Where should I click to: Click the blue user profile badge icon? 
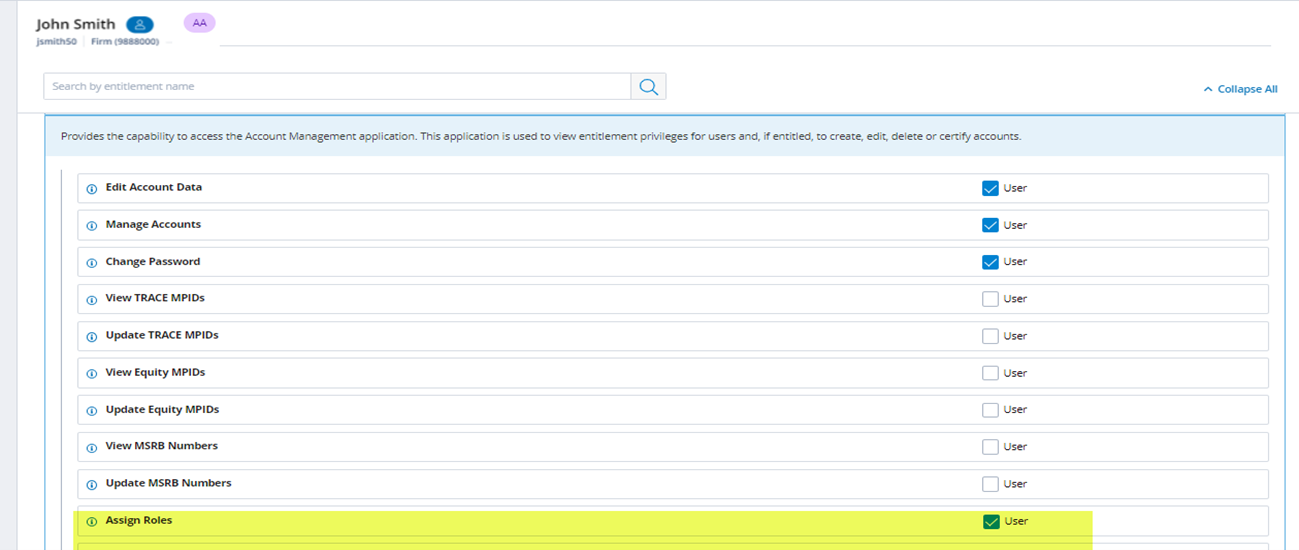click(x=140, y=24)
